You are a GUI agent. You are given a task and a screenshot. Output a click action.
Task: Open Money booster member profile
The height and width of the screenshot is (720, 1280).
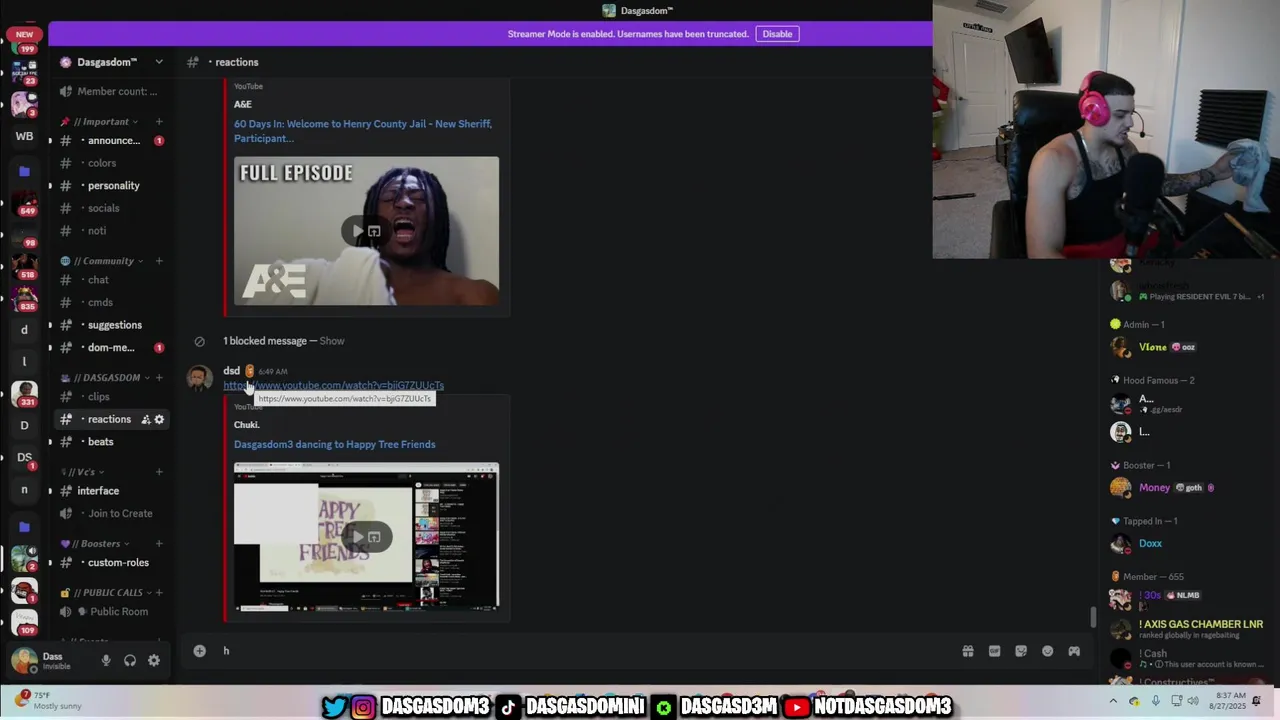(1154, 488)
